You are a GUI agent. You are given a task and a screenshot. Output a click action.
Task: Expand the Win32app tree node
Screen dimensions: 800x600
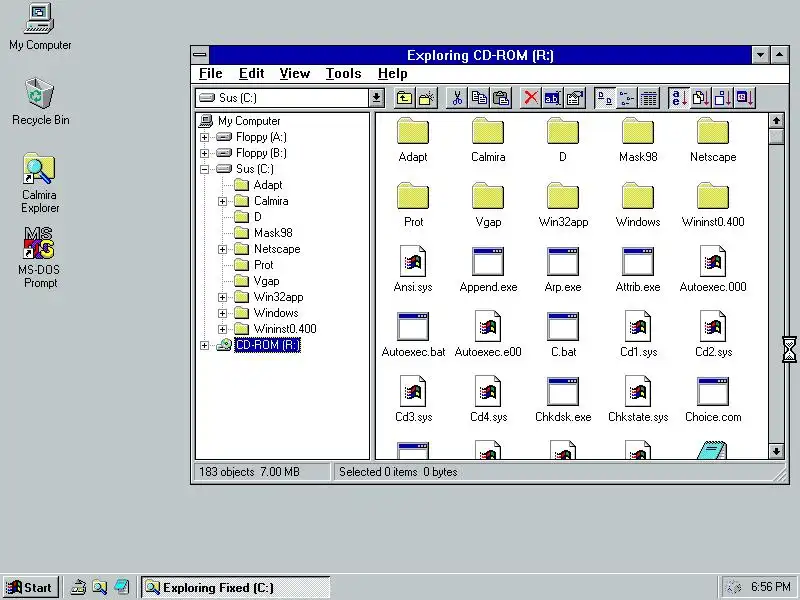(222, 297)
